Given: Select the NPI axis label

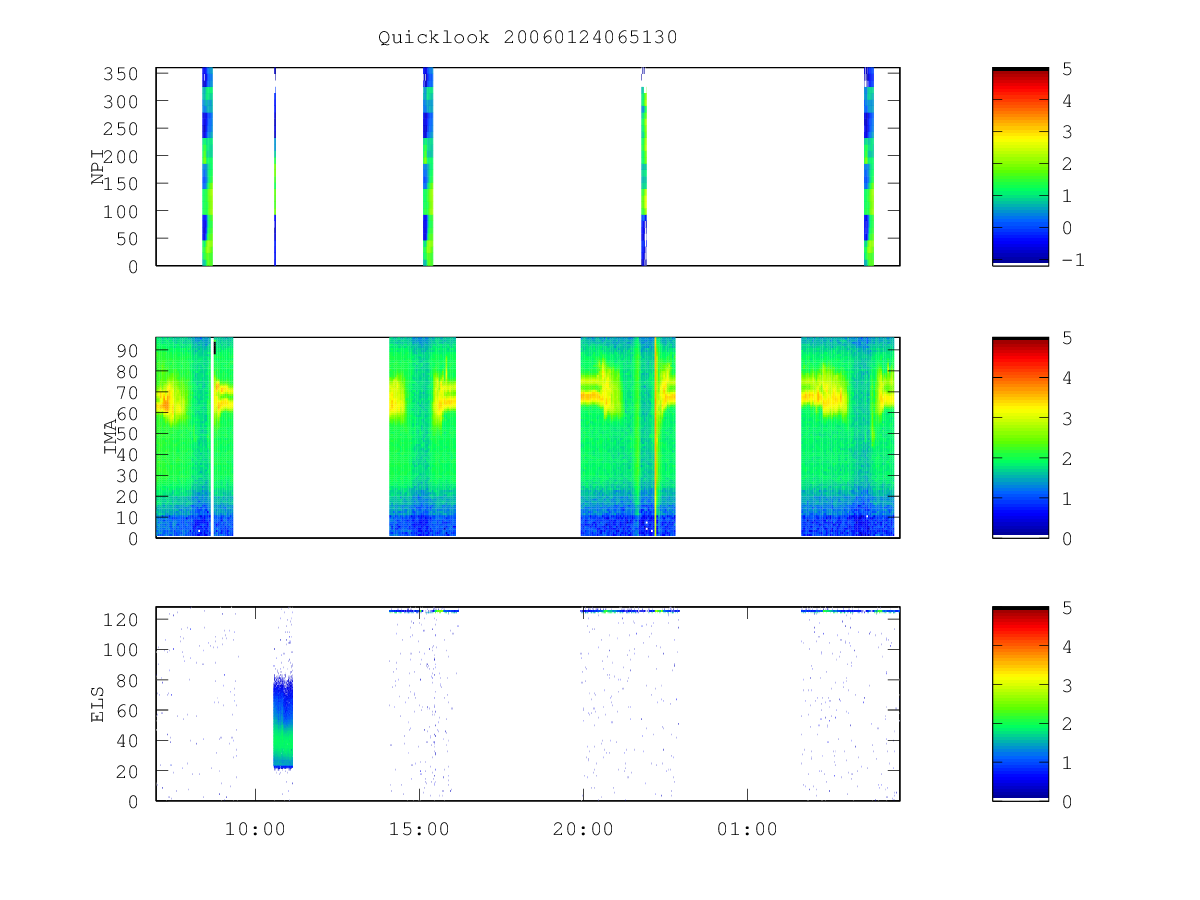Looking at the screenshot, I should (x=99, y=167).
